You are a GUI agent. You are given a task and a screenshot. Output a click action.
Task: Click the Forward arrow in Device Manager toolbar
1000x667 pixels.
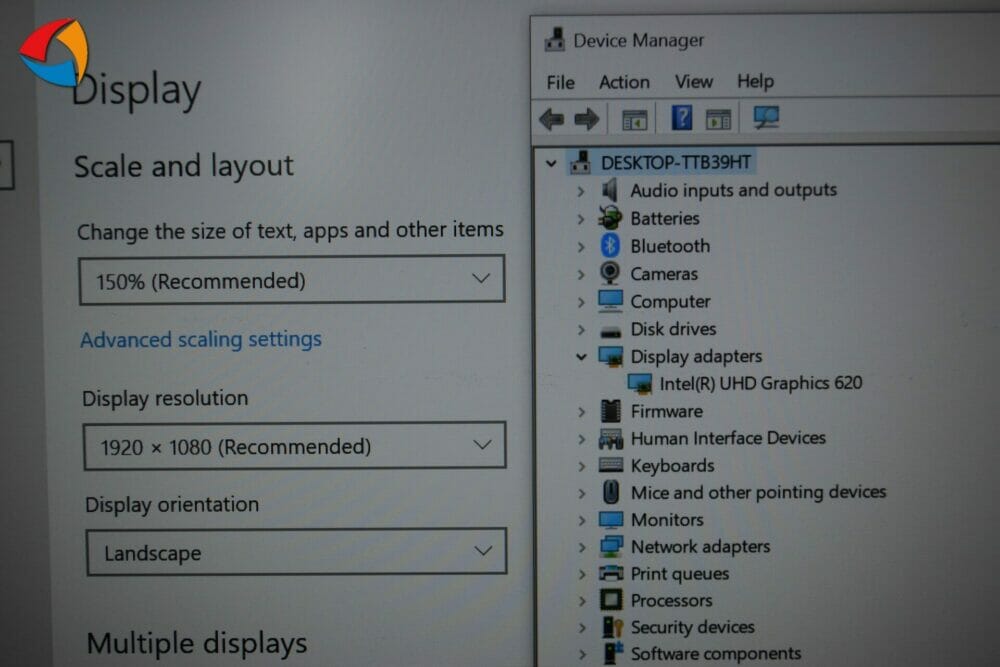[x=587, y=119]
